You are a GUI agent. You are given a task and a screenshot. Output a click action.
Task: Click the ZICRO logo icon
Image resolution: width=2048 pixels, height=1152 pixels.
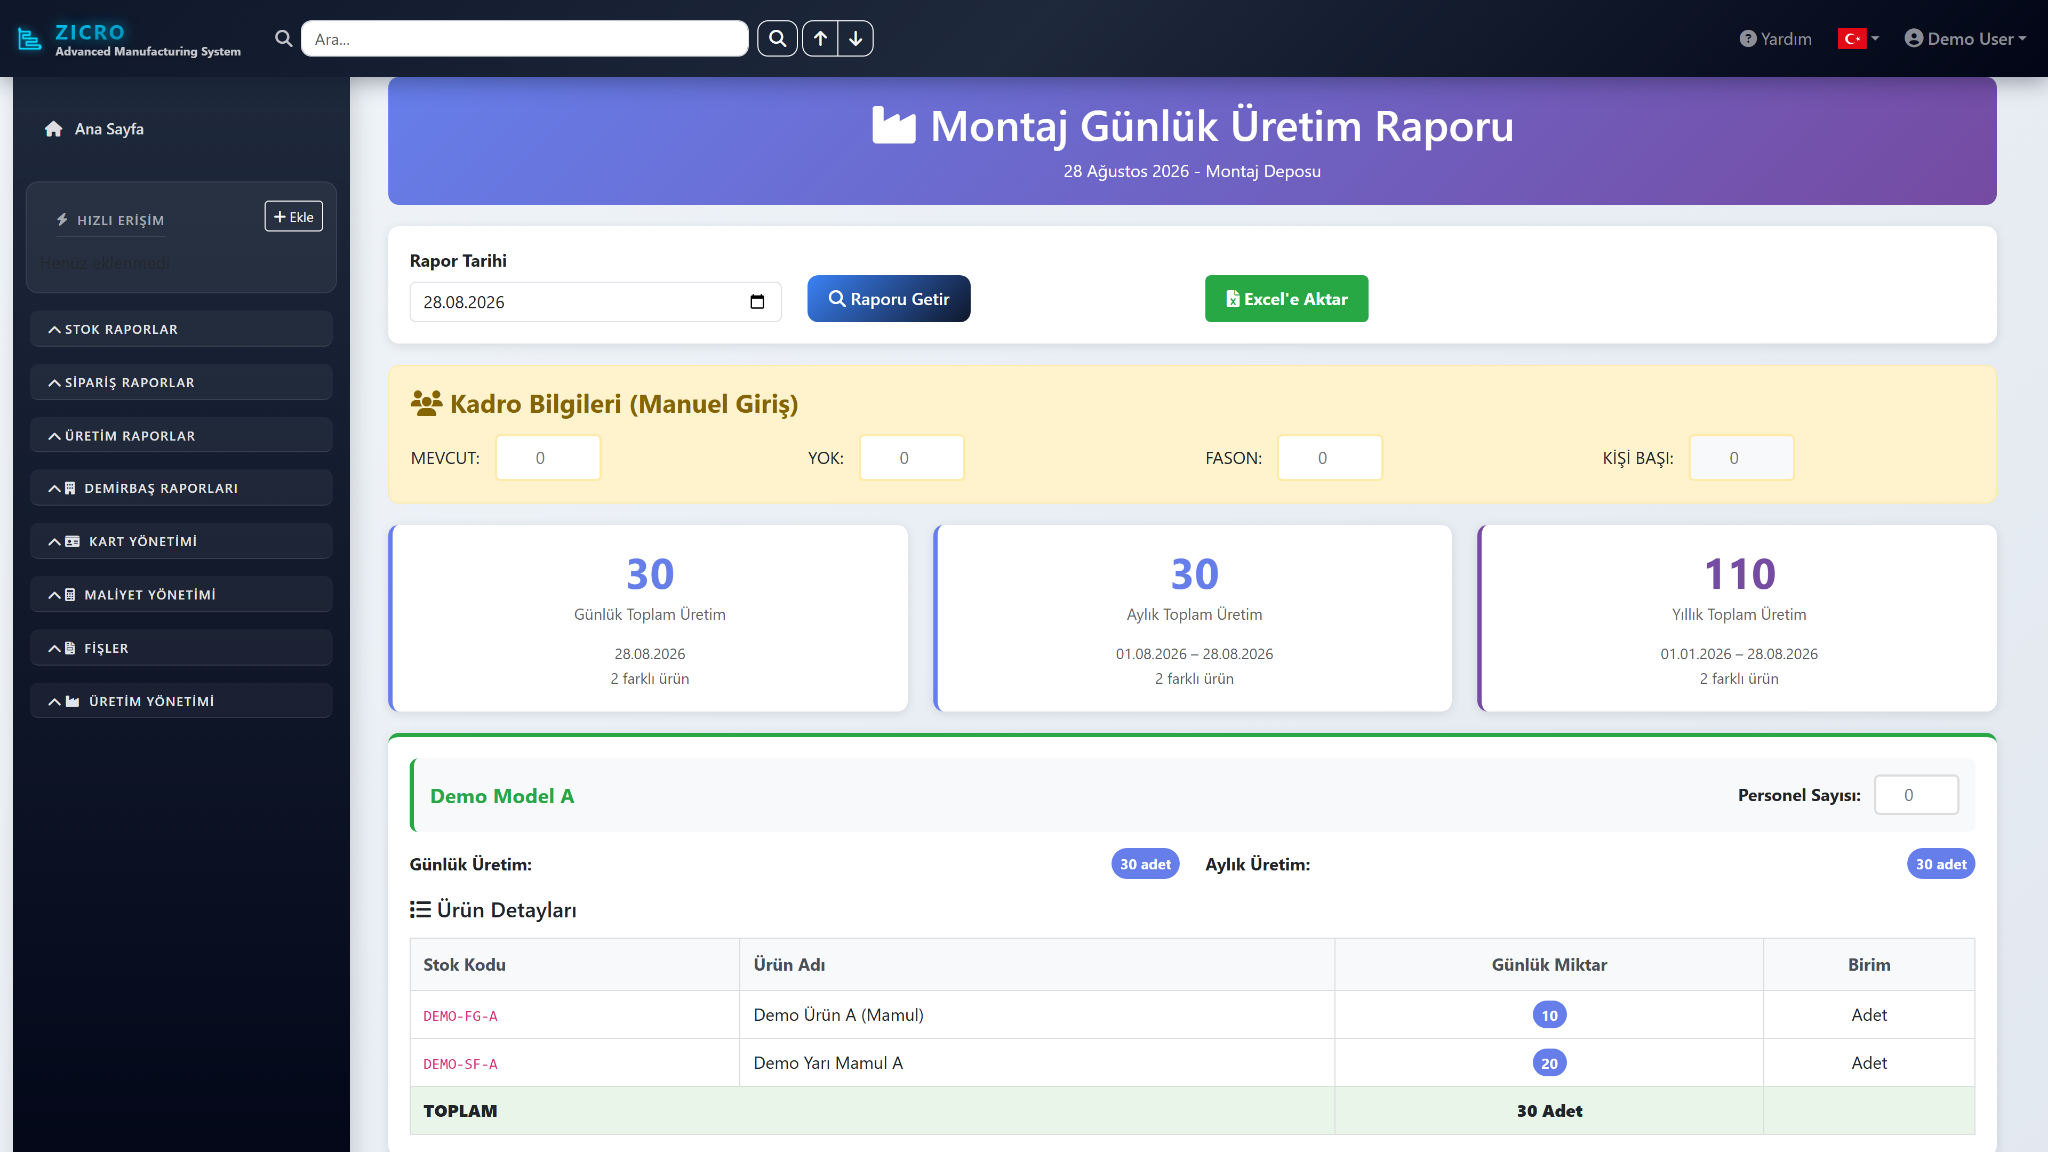[x=30, y=39]
